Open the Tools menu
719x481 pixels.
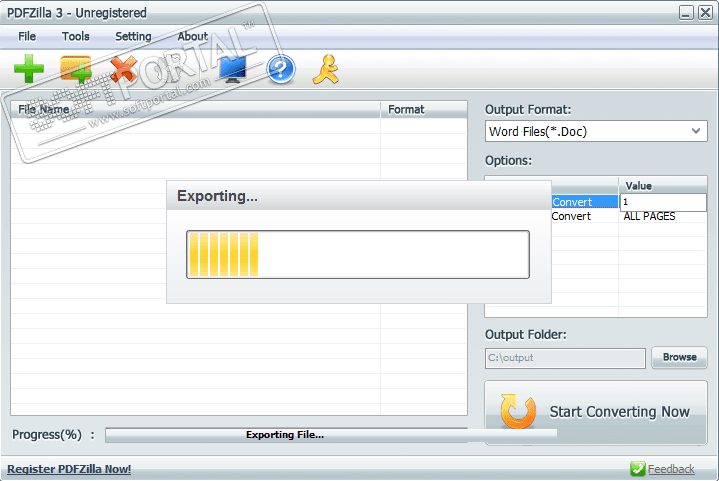pos(76,36)
